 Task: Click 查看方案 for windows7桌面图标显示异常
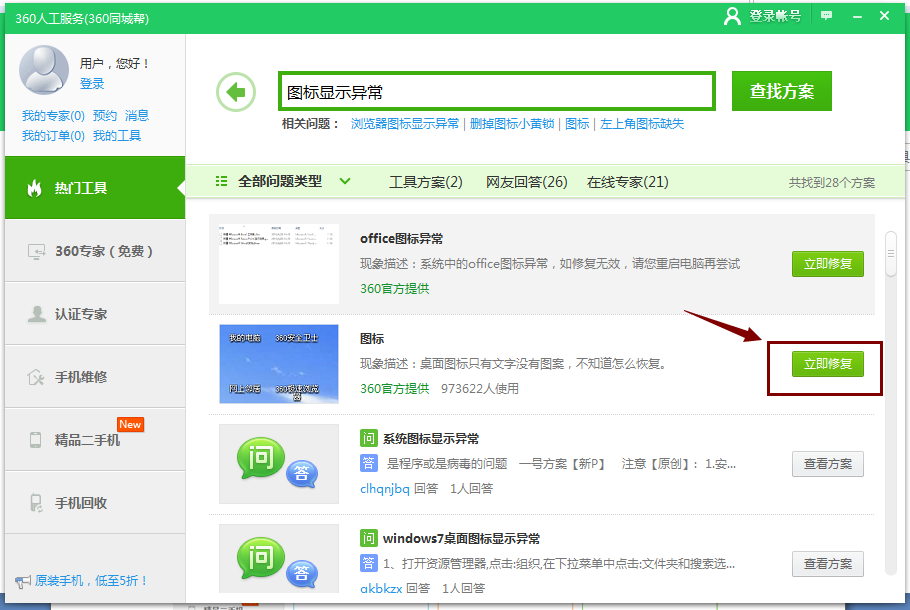(828, 564)
